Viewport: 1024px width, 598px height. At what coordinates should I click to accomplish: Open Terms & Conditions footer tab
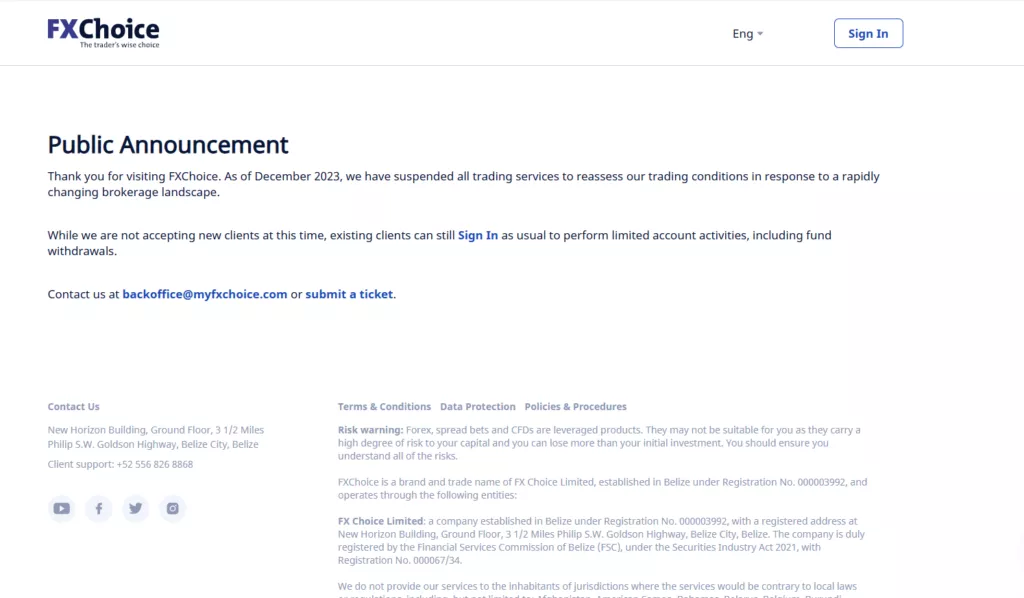pyautogui.click(x=384, y=406)
